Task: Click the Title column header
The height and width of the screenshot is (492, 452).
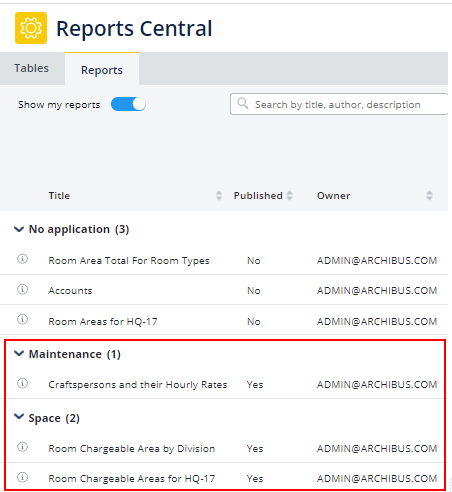Action: [59, 196]
